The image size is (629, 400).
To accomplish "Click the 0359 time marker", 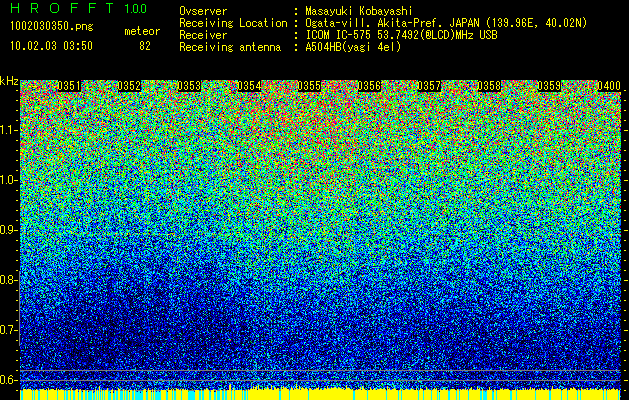I will click(549, 86).
